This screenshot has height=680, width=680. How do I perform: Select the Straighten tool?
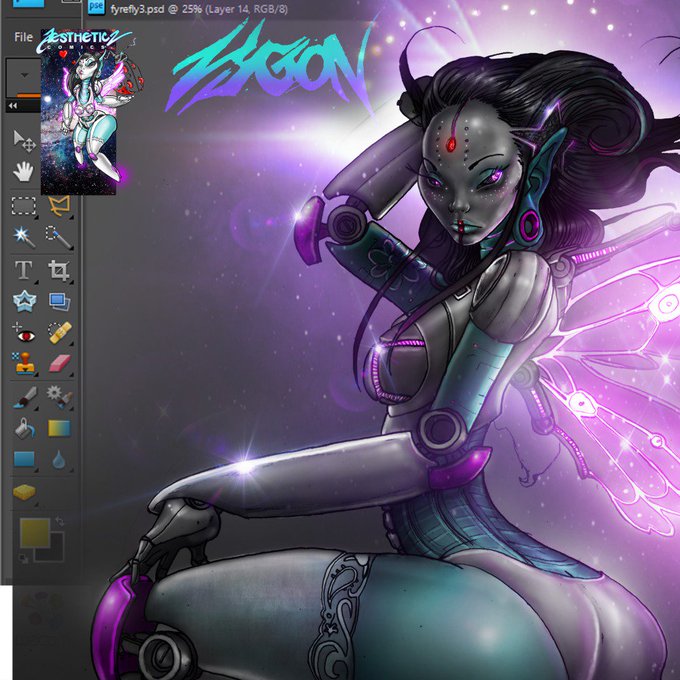59,301
